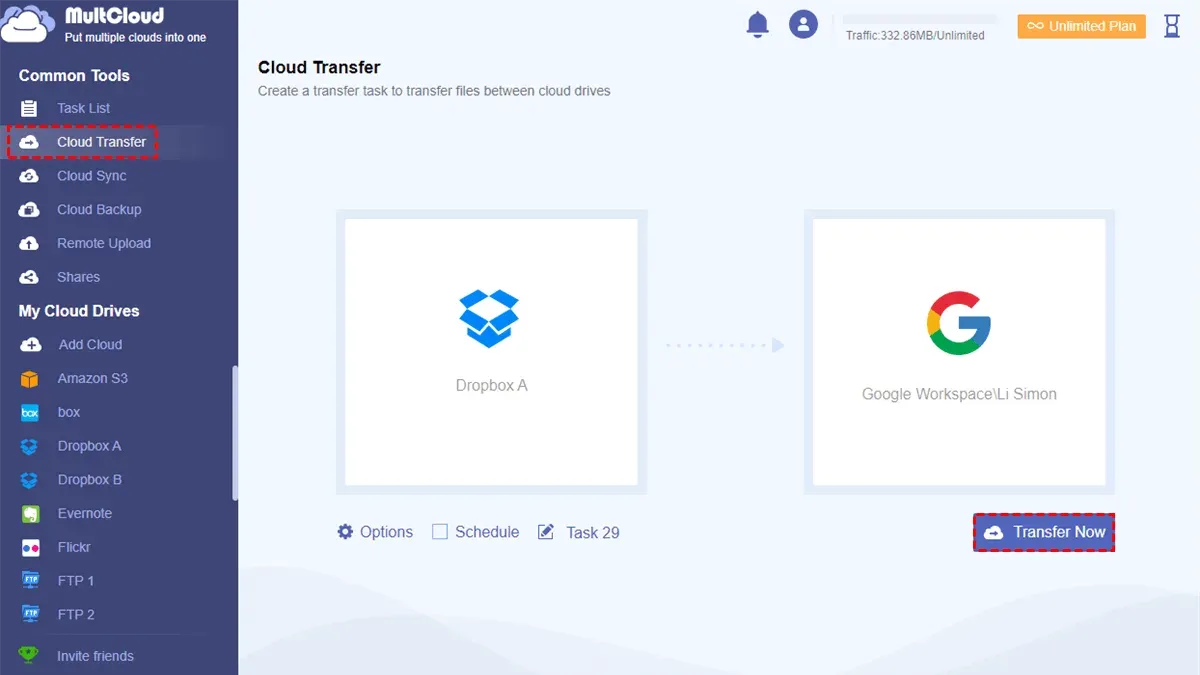Open Amazon S3 drive
This screenshot has width=1200, height=675.
pos(92,379)
